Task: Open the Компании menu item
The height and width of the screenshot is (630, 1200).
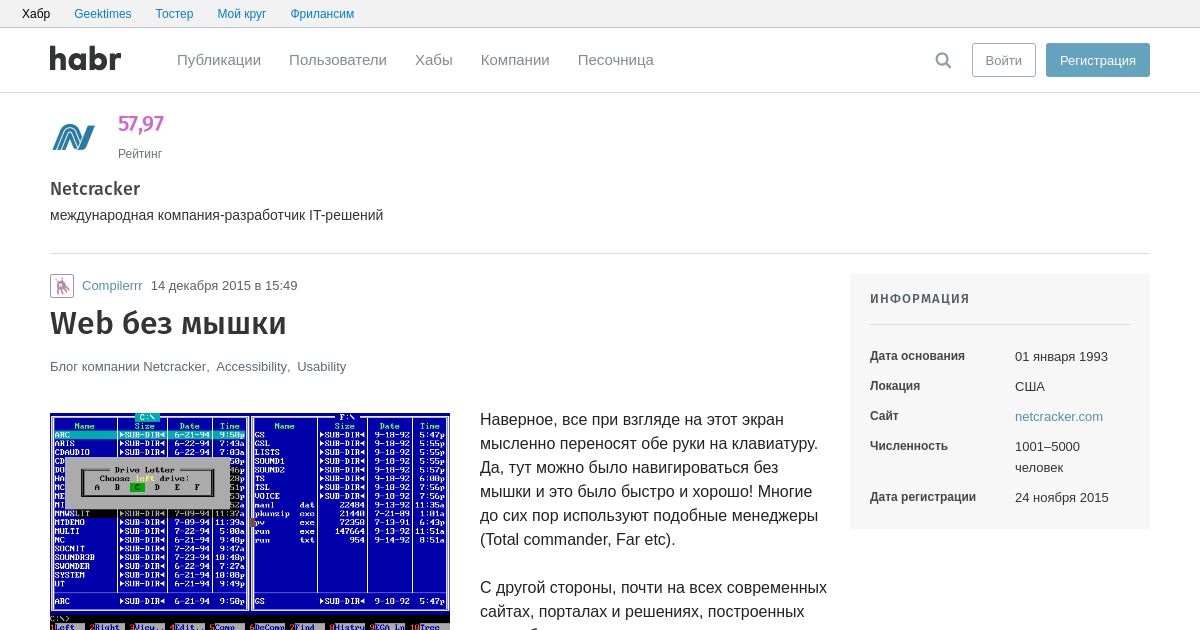Action: point(515,60)
